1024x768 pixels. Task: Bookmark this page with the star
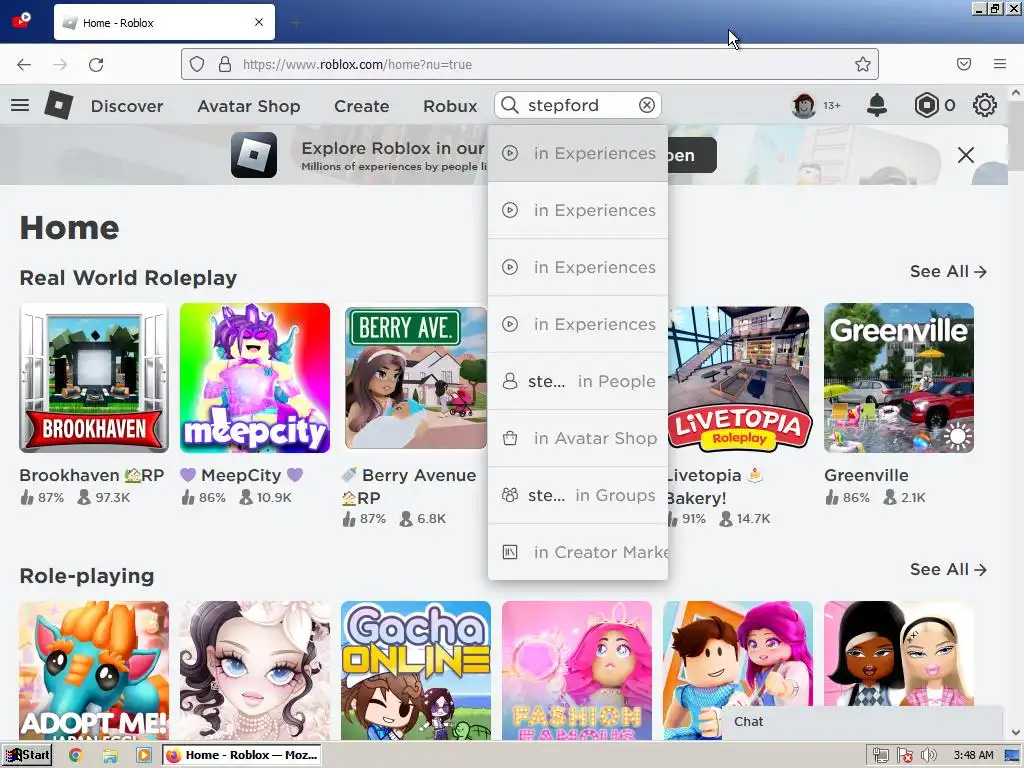[x=863, y=64]
